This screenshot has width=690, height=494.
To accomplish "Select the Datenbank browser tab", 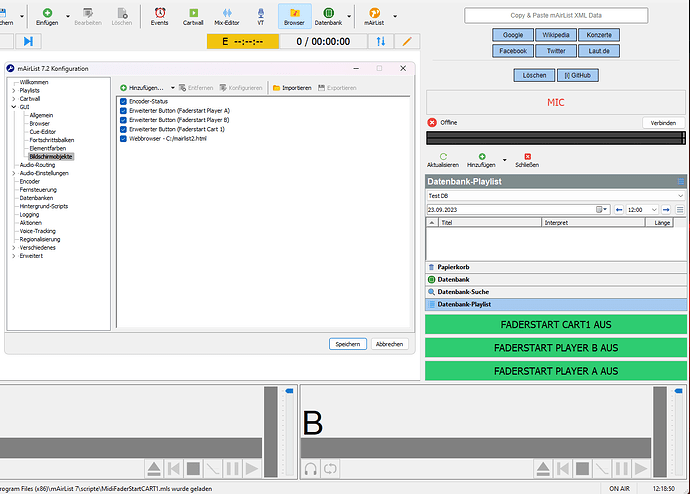I will coord(556,279).
